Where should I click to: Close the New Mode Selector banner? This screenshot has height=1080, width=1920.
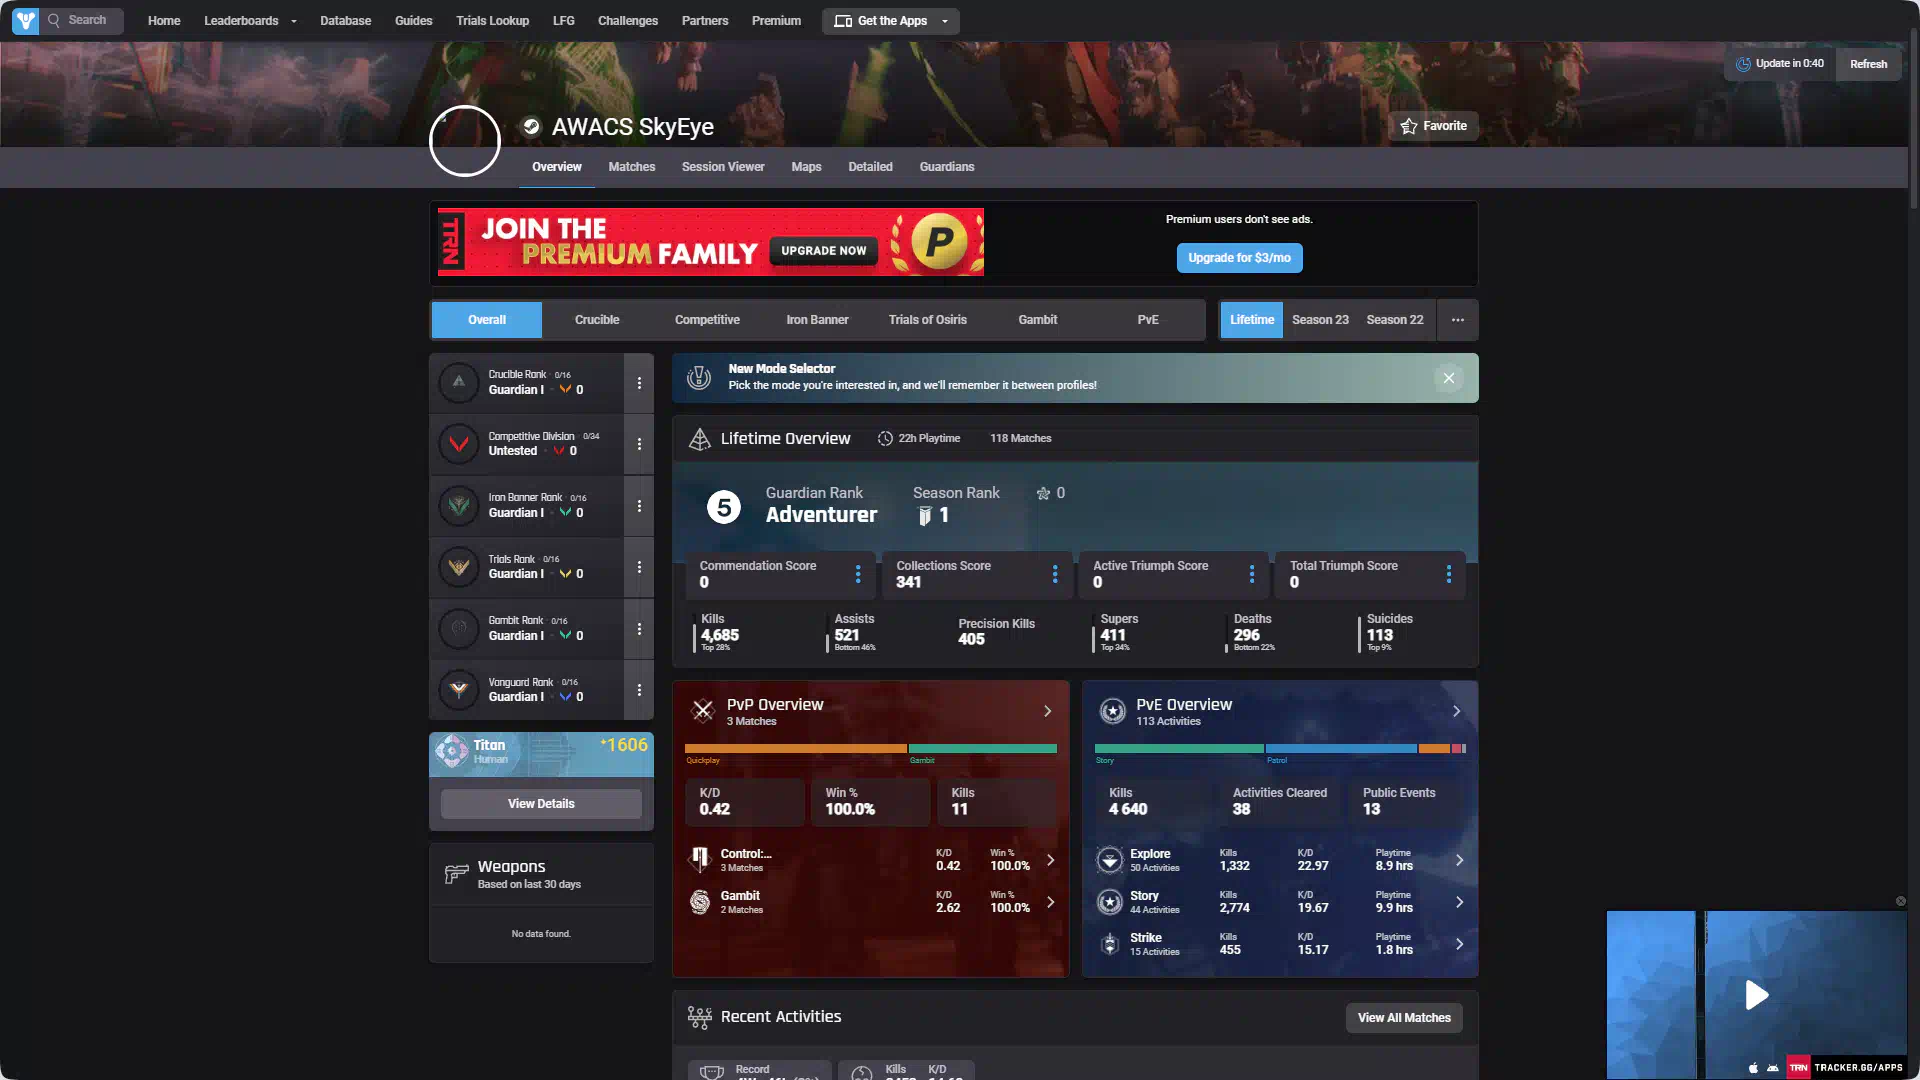pos(1448,378)
